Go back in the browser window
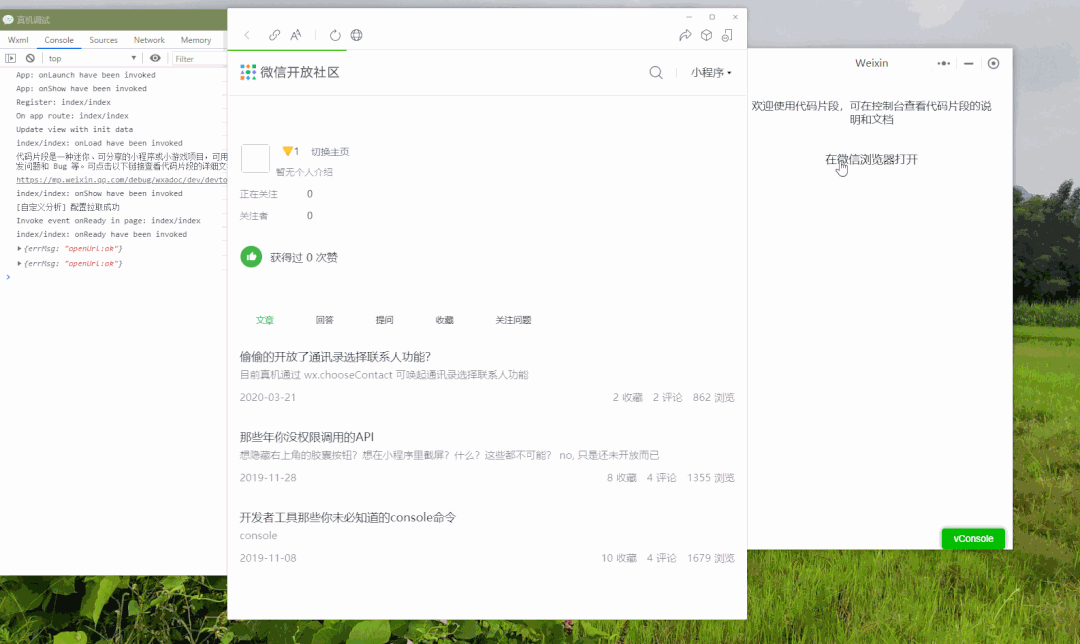This screenshot has height=644, width=1080. (247, 35)
